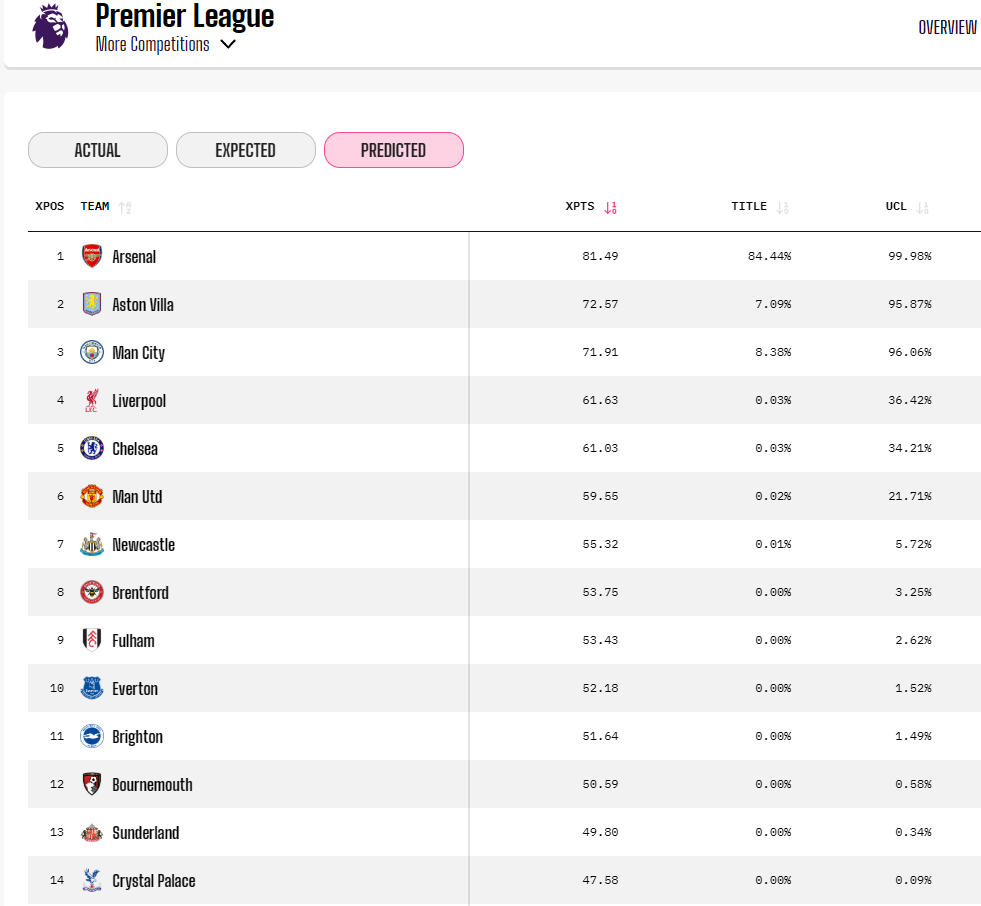
Task: Click the Man City club crest
Action: click(92, 352)
